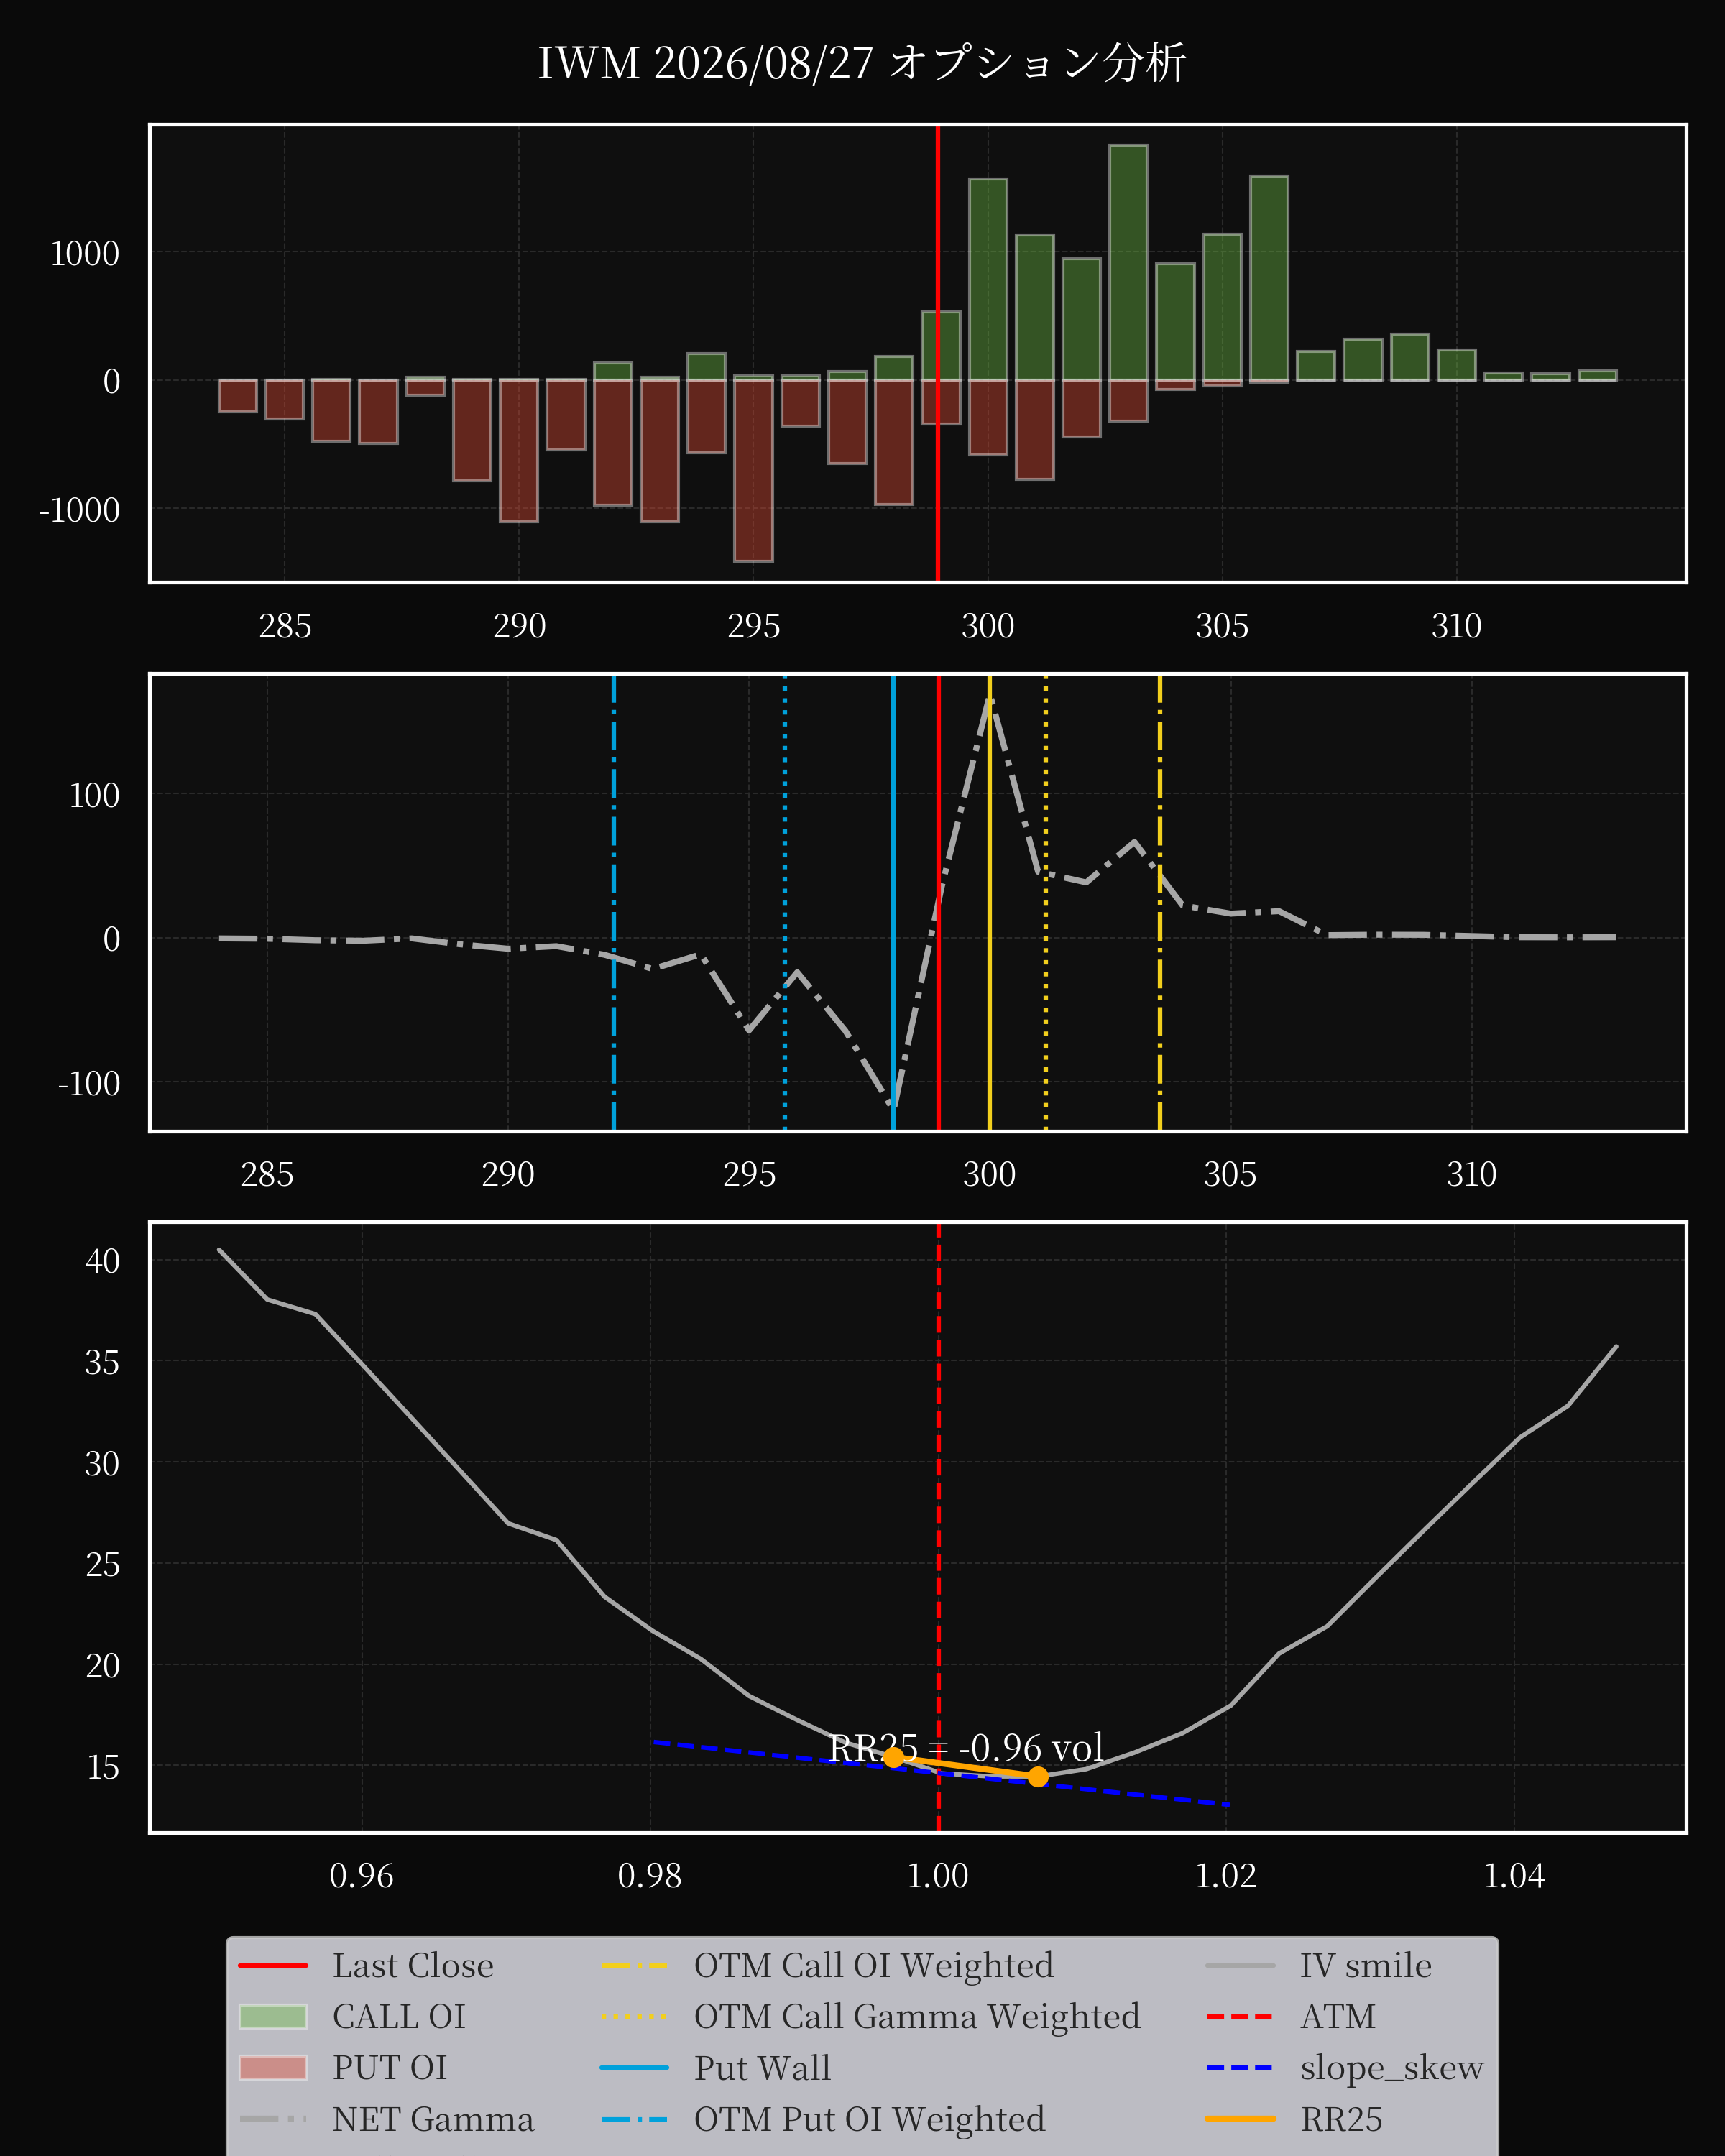Click the '1.04' x-axis label on IV chart
This screenshot has height=2156, width=1725.
coord(1514,1876)
